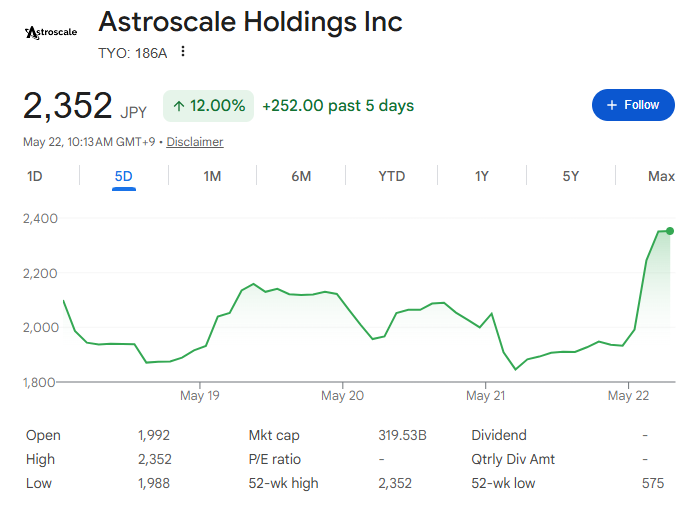Image resolution: width=694 pixels, height=513 pixels.
Task: Click the '+252.00 past 5 days' text
Action: tap(338, 106)
